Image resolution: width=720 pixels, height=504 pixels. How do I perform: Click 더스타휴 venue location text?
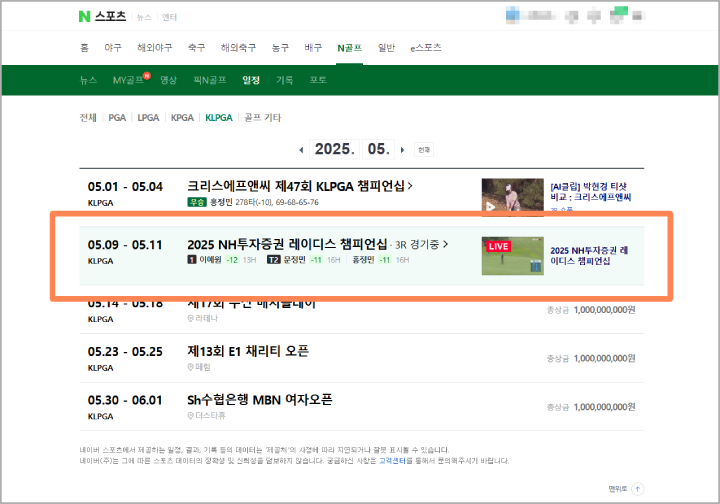210,416
